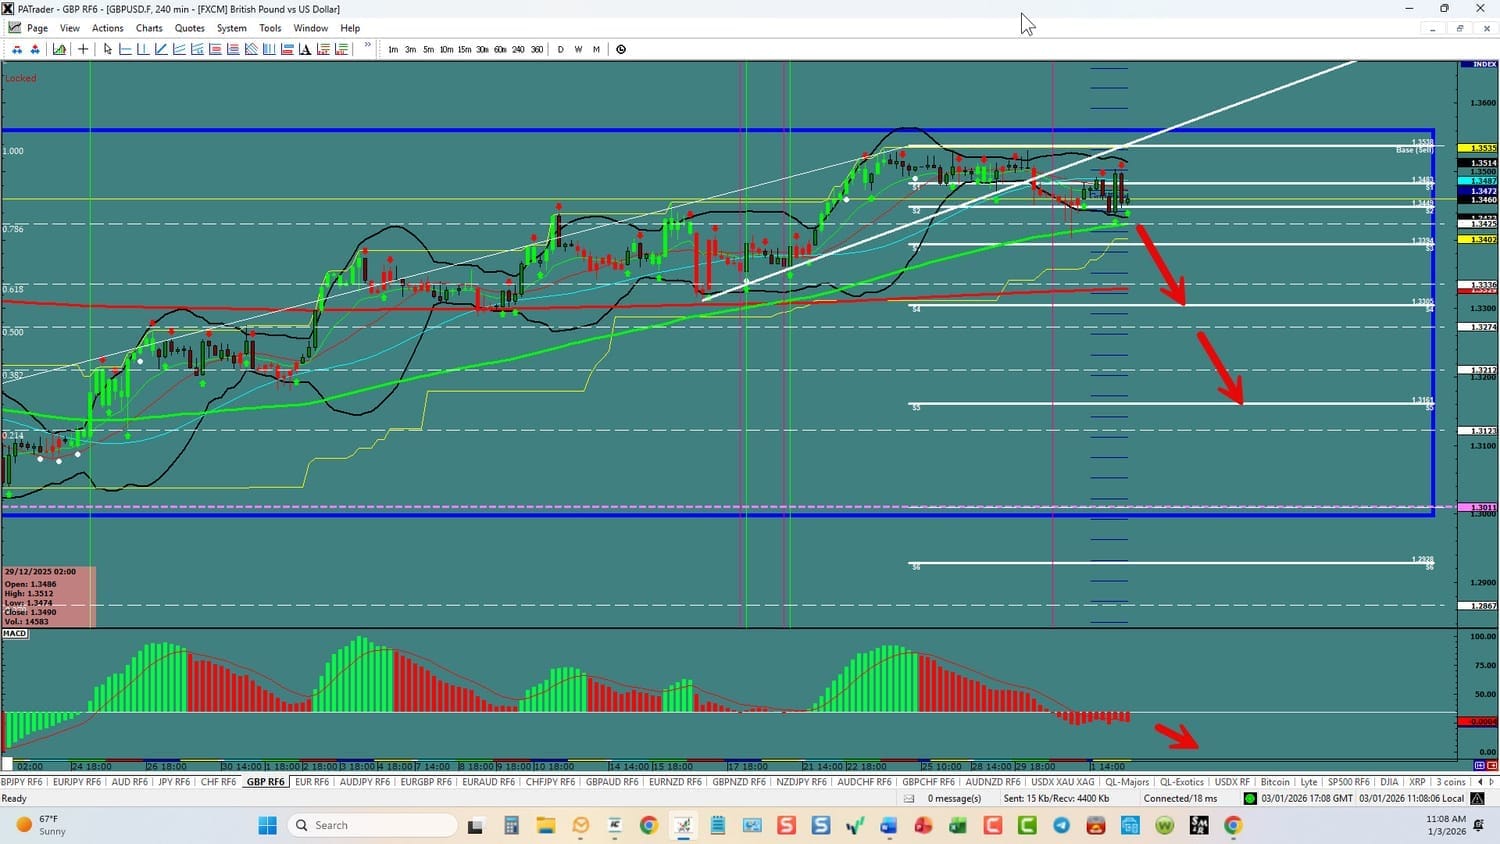Select the blue fan lines drawing tool
1500x844 pixels.
click(179, 49)
